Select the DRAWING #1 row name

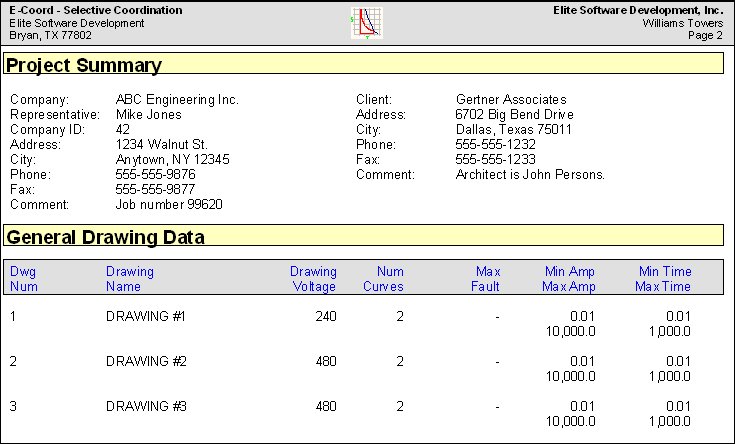(146, 316)
